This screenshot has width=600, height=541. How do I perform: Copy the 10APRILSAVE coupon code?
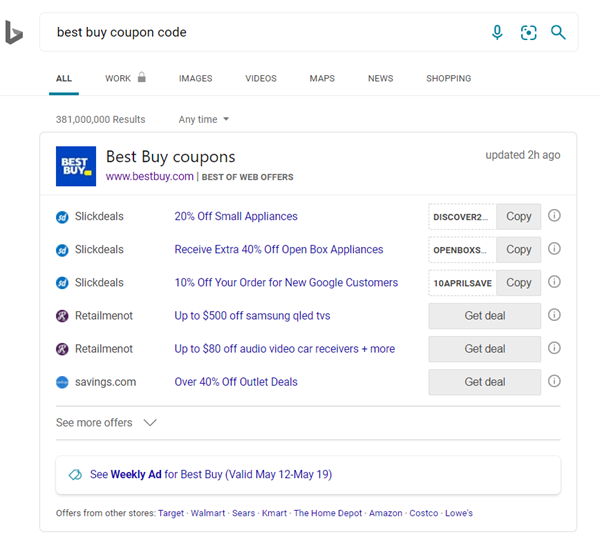(x=518, y=283)
